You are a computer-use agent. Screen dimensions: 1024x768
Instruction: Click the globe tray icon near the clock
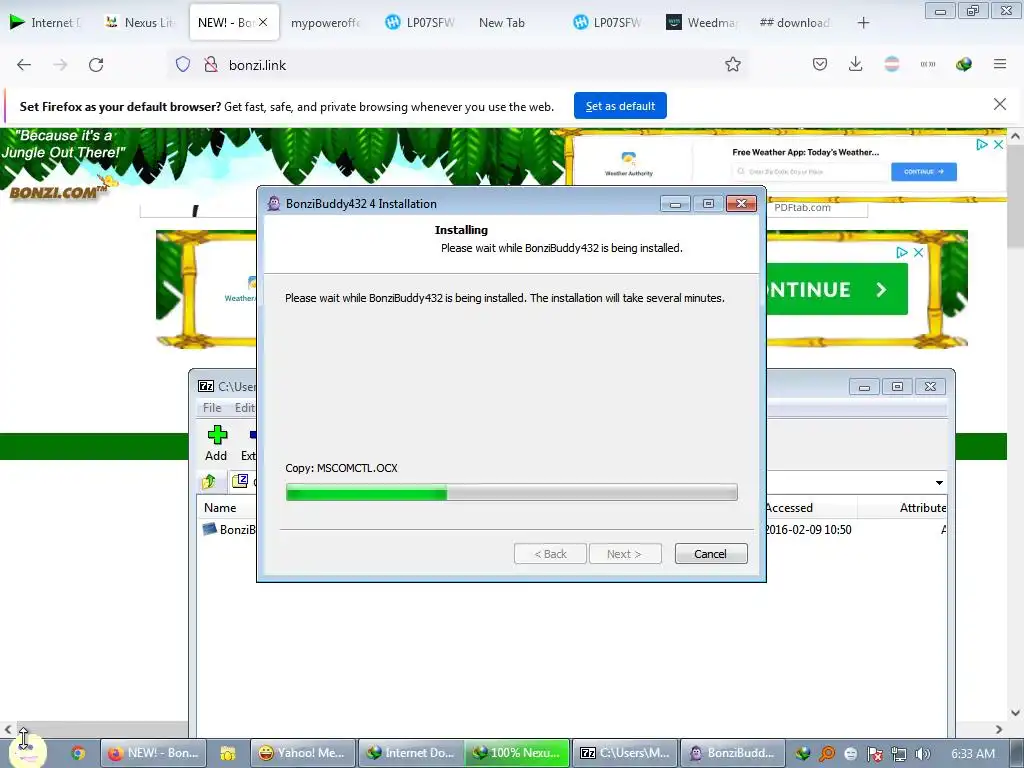(803, 754)
